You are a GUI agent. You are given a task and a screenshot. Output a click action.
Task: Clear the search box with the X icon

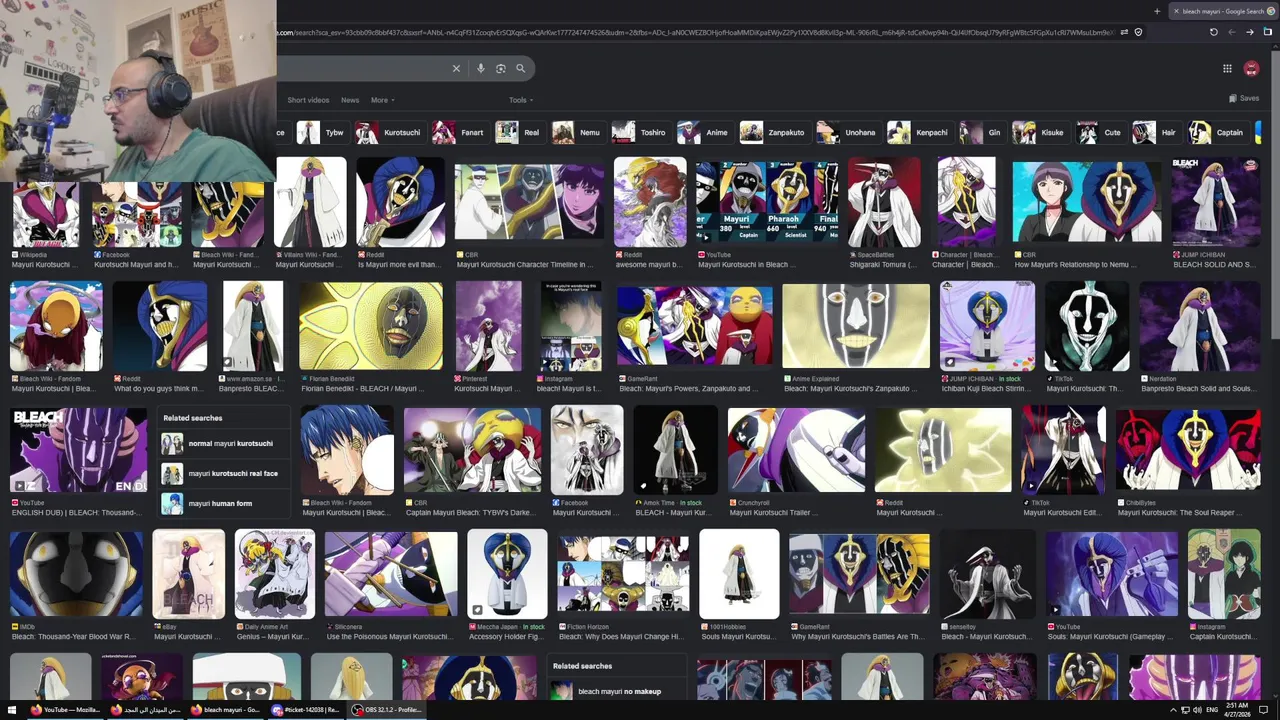pyautogui.click(x=456, y=68)
